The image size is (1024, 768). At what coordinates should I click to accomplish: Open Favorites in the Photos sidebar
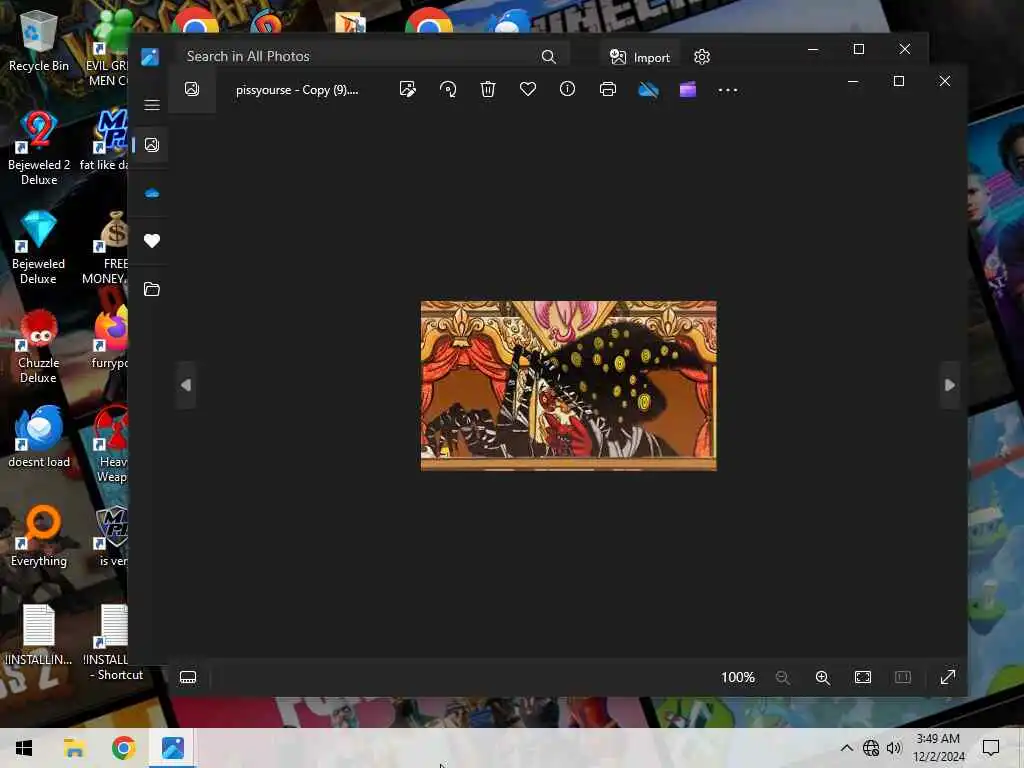click(x=152, y=241)
